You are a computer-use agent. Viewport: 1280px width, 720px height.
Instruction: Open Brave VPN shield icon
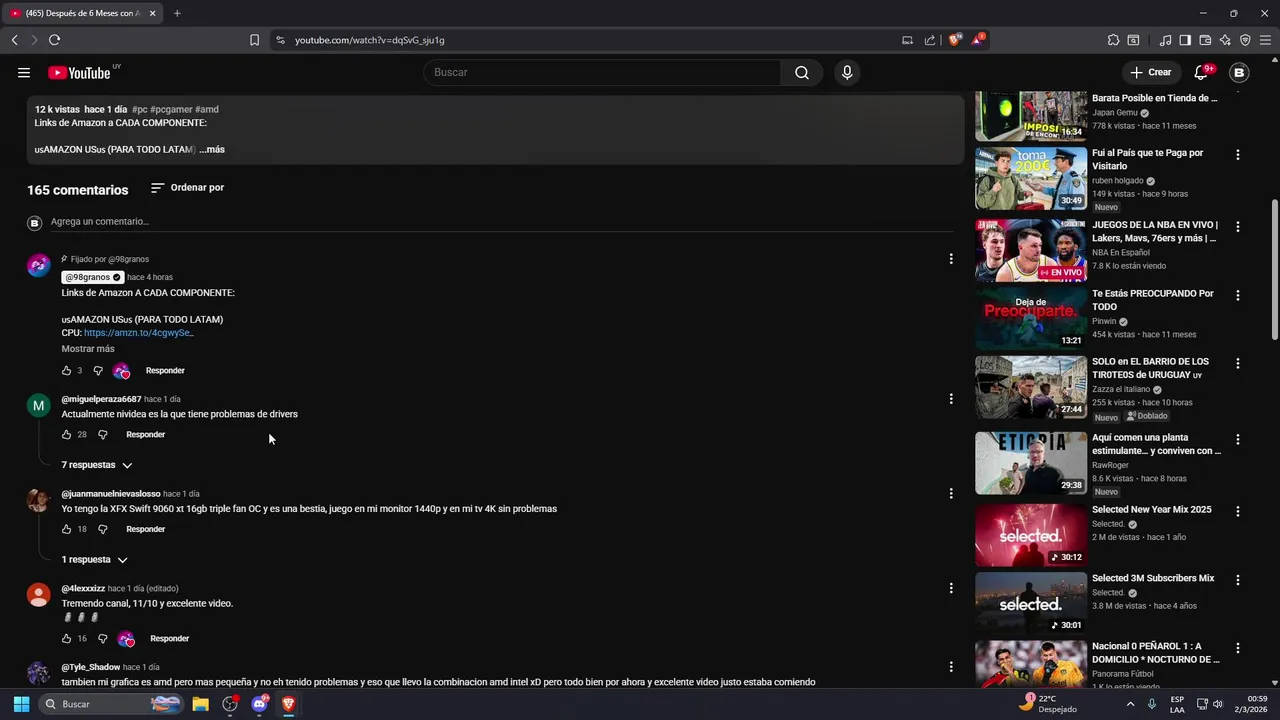1245,40
